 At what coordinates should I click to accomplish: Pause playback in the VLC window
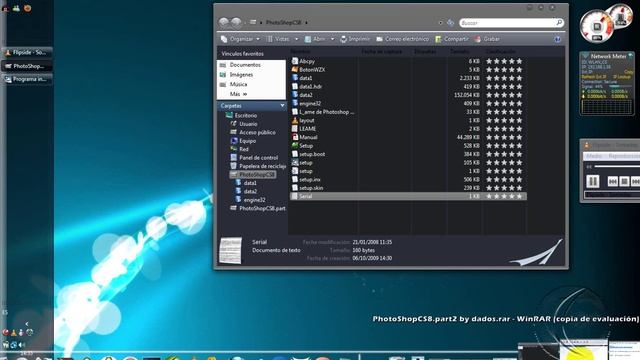[x=592, y=181]
